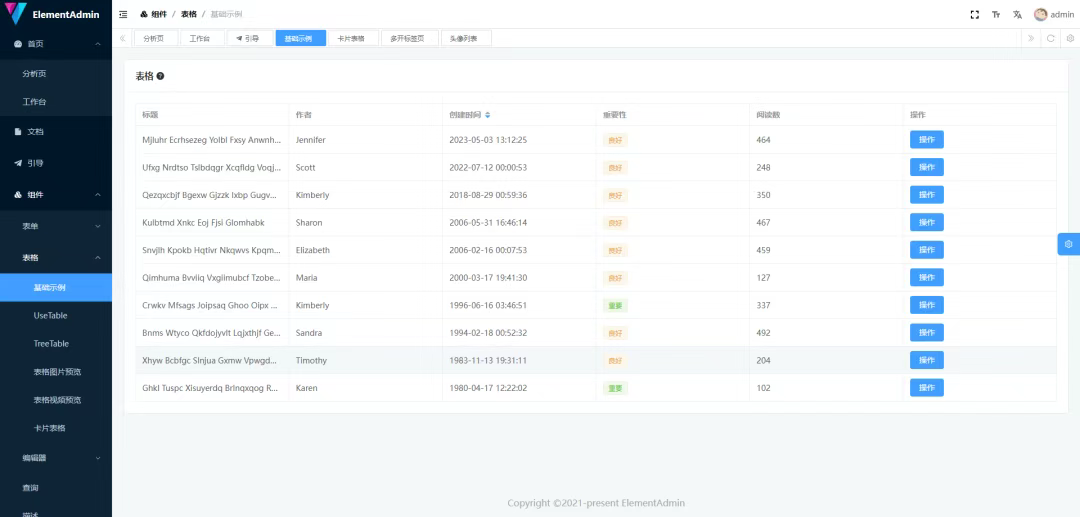The image size is (1080, 517).
Task: Click the 重要 tag in Karen's row
Action: pyautogui.click(x=615, y=388)
